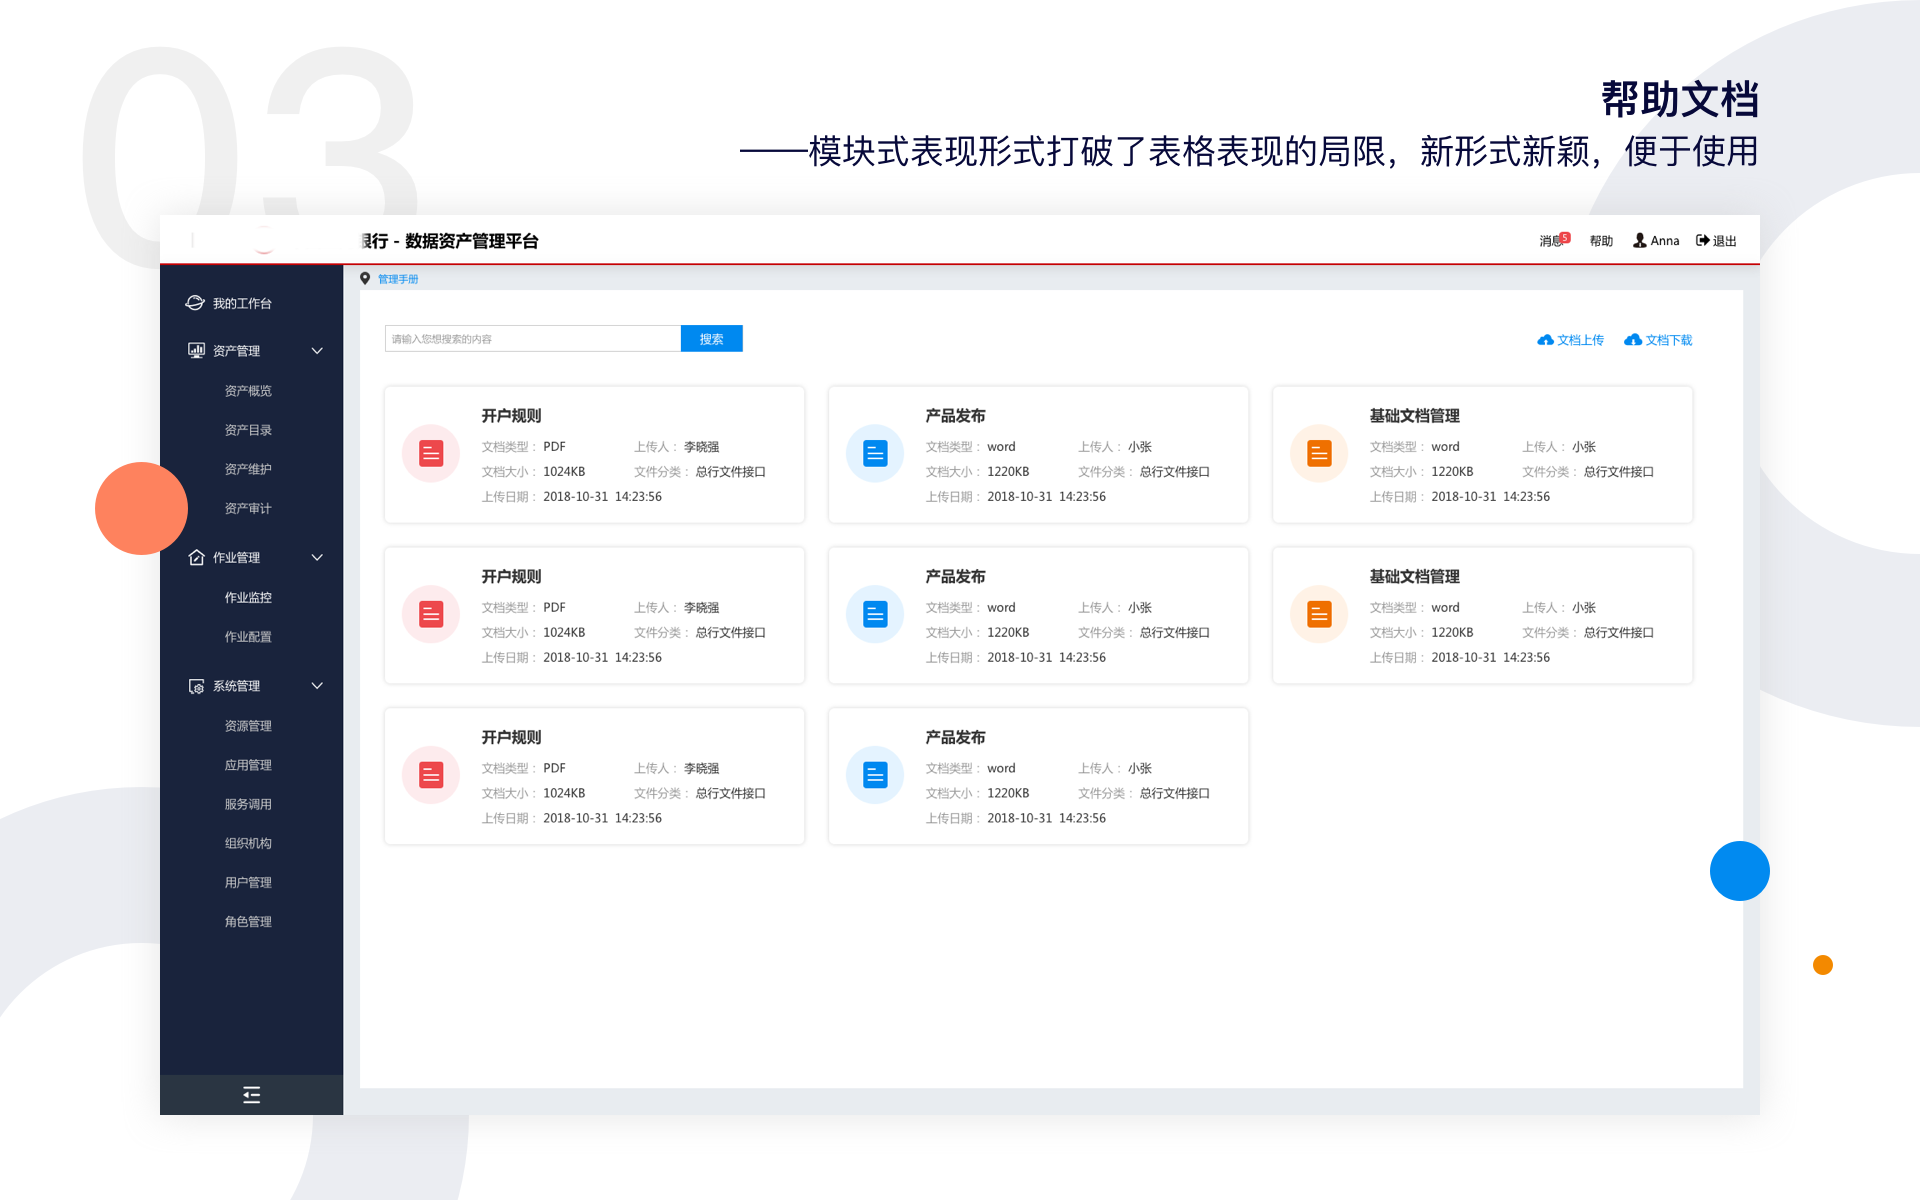Screen dimensions: 1920x1200
Task: Click the Anna user profile icon
Action: (1640, 241)
